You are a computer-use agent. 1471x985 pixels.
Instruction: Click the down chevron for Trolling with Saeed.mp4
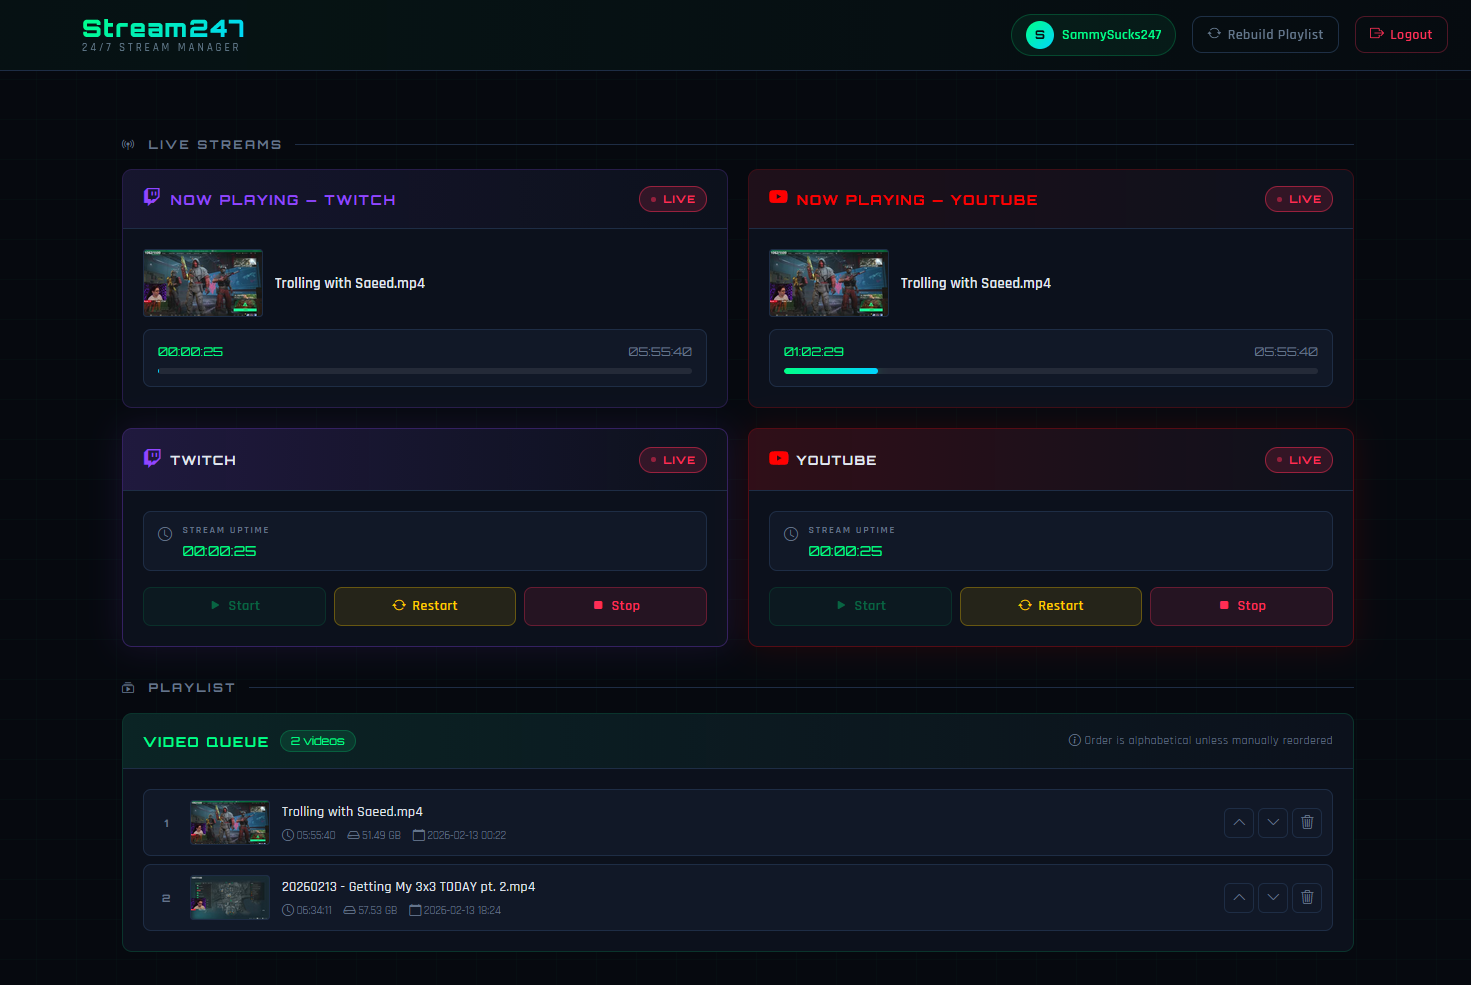tap(1273, 822)
